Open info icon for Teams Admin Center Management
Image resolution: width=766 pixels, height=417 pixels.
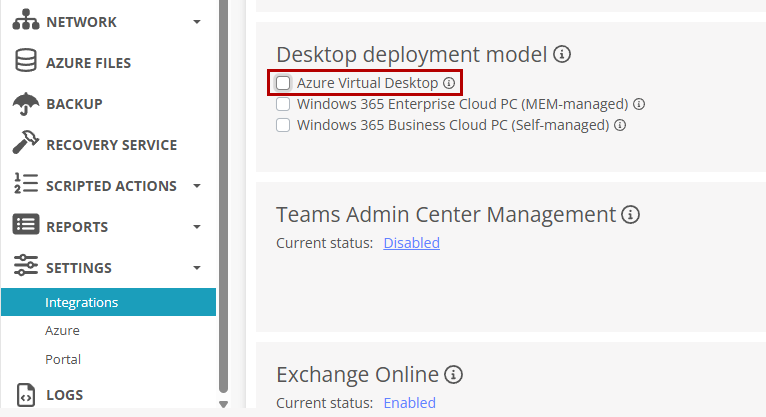(x=631, y=214)
